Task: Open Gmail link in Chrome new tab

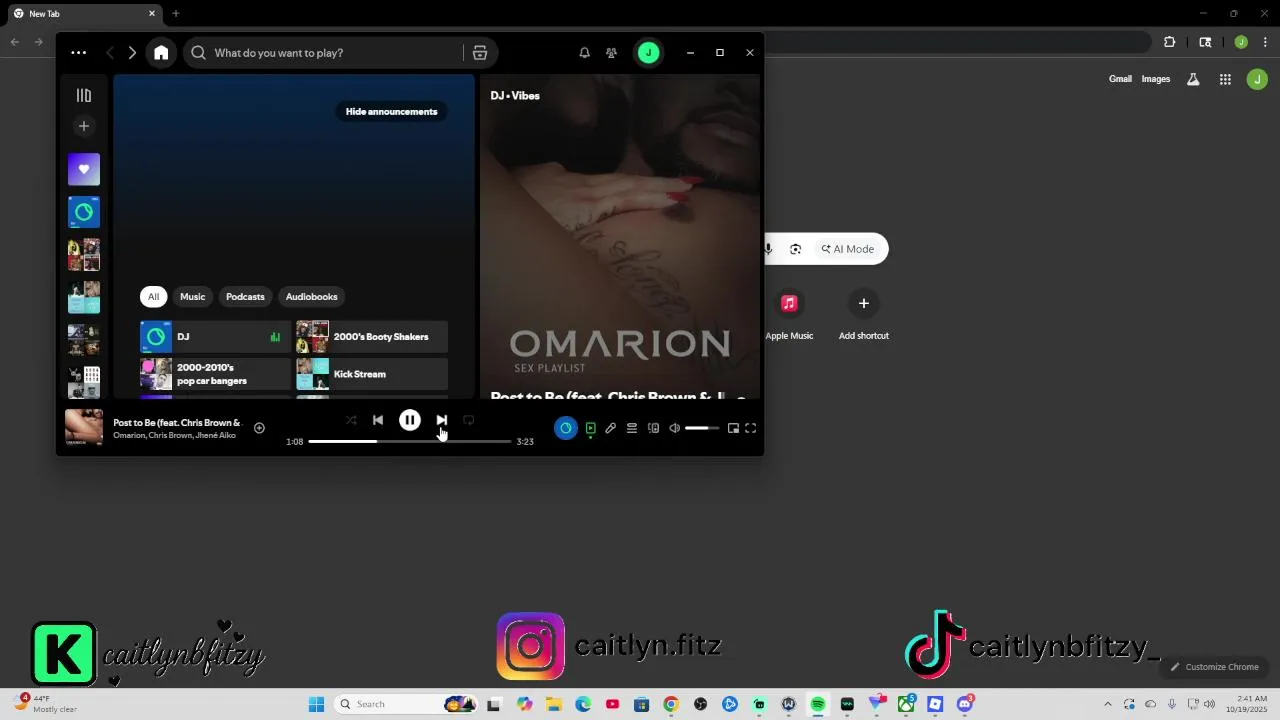Action: point(1120,79)
